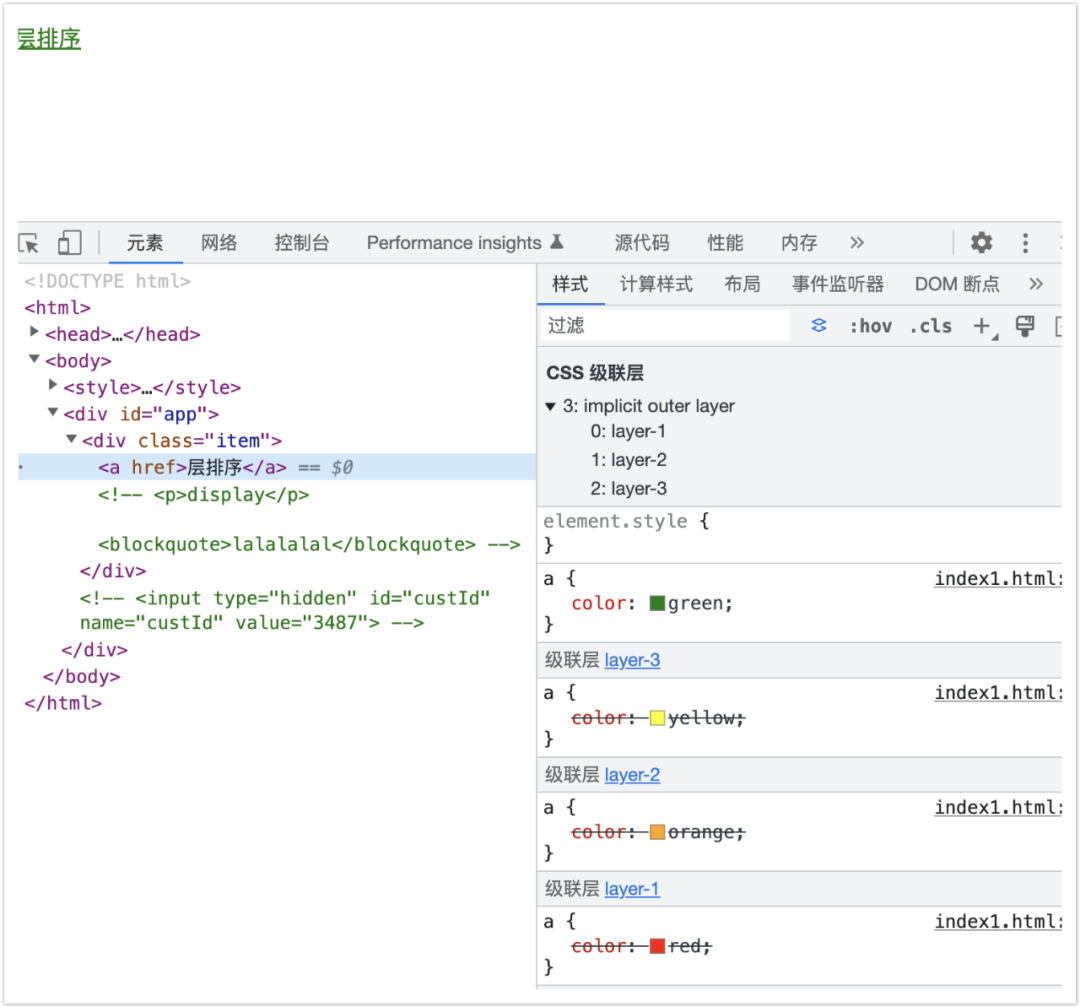Switch to the 性能 tab
The height and width of the screenshot is (1007, 1080).
point(725,242)
